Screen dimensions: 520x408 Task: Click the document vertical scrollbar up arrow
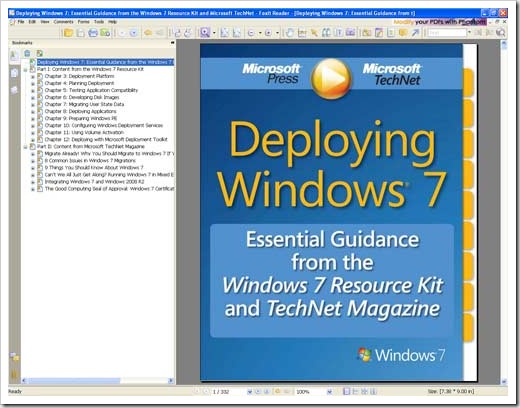point(504,44)
